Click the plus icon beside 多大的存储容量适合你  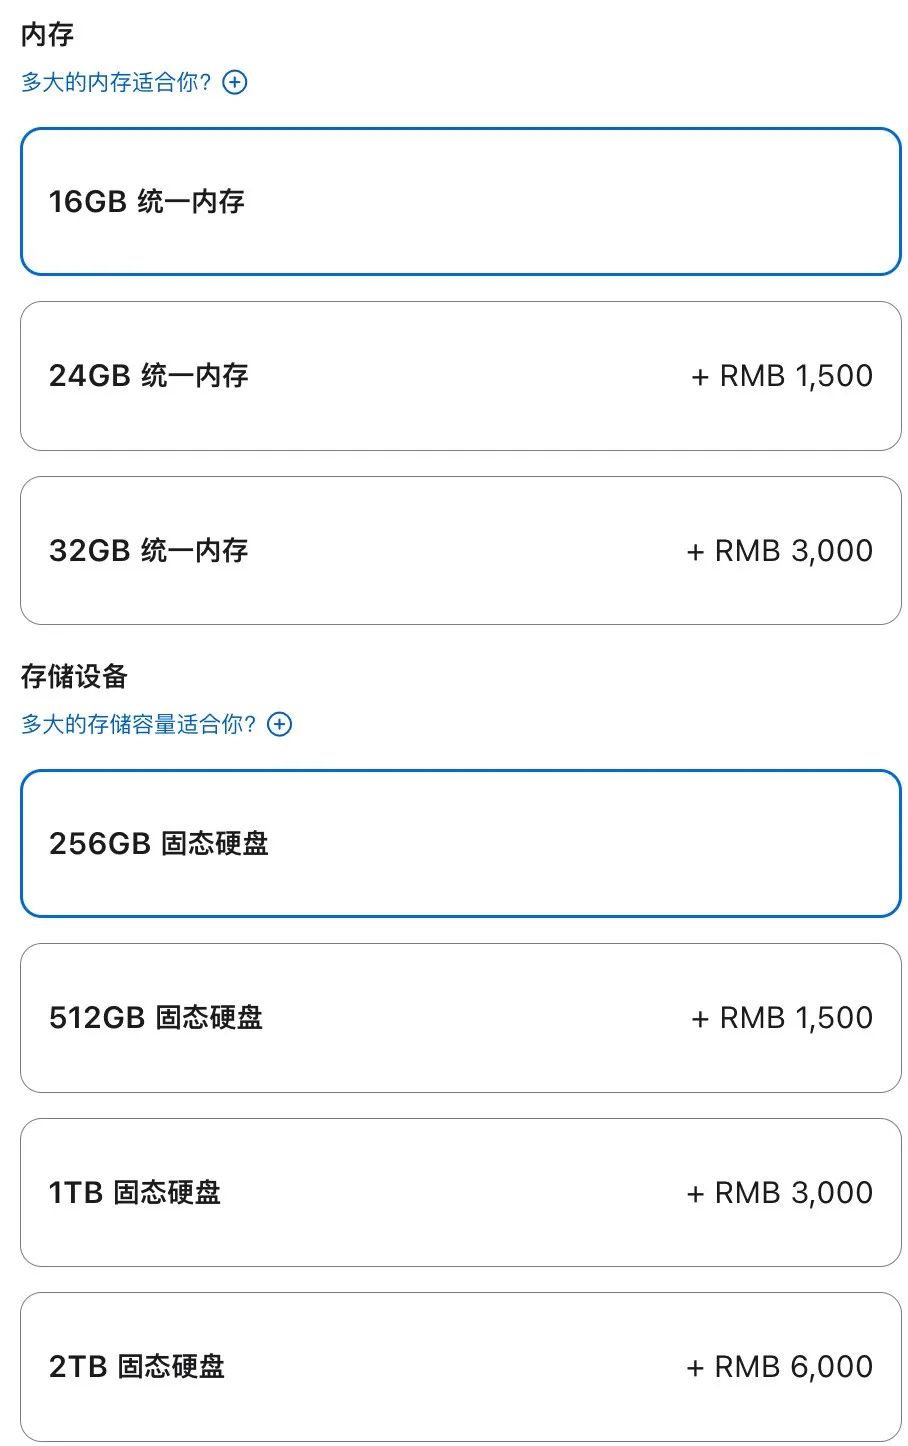(x=280, y=724)
